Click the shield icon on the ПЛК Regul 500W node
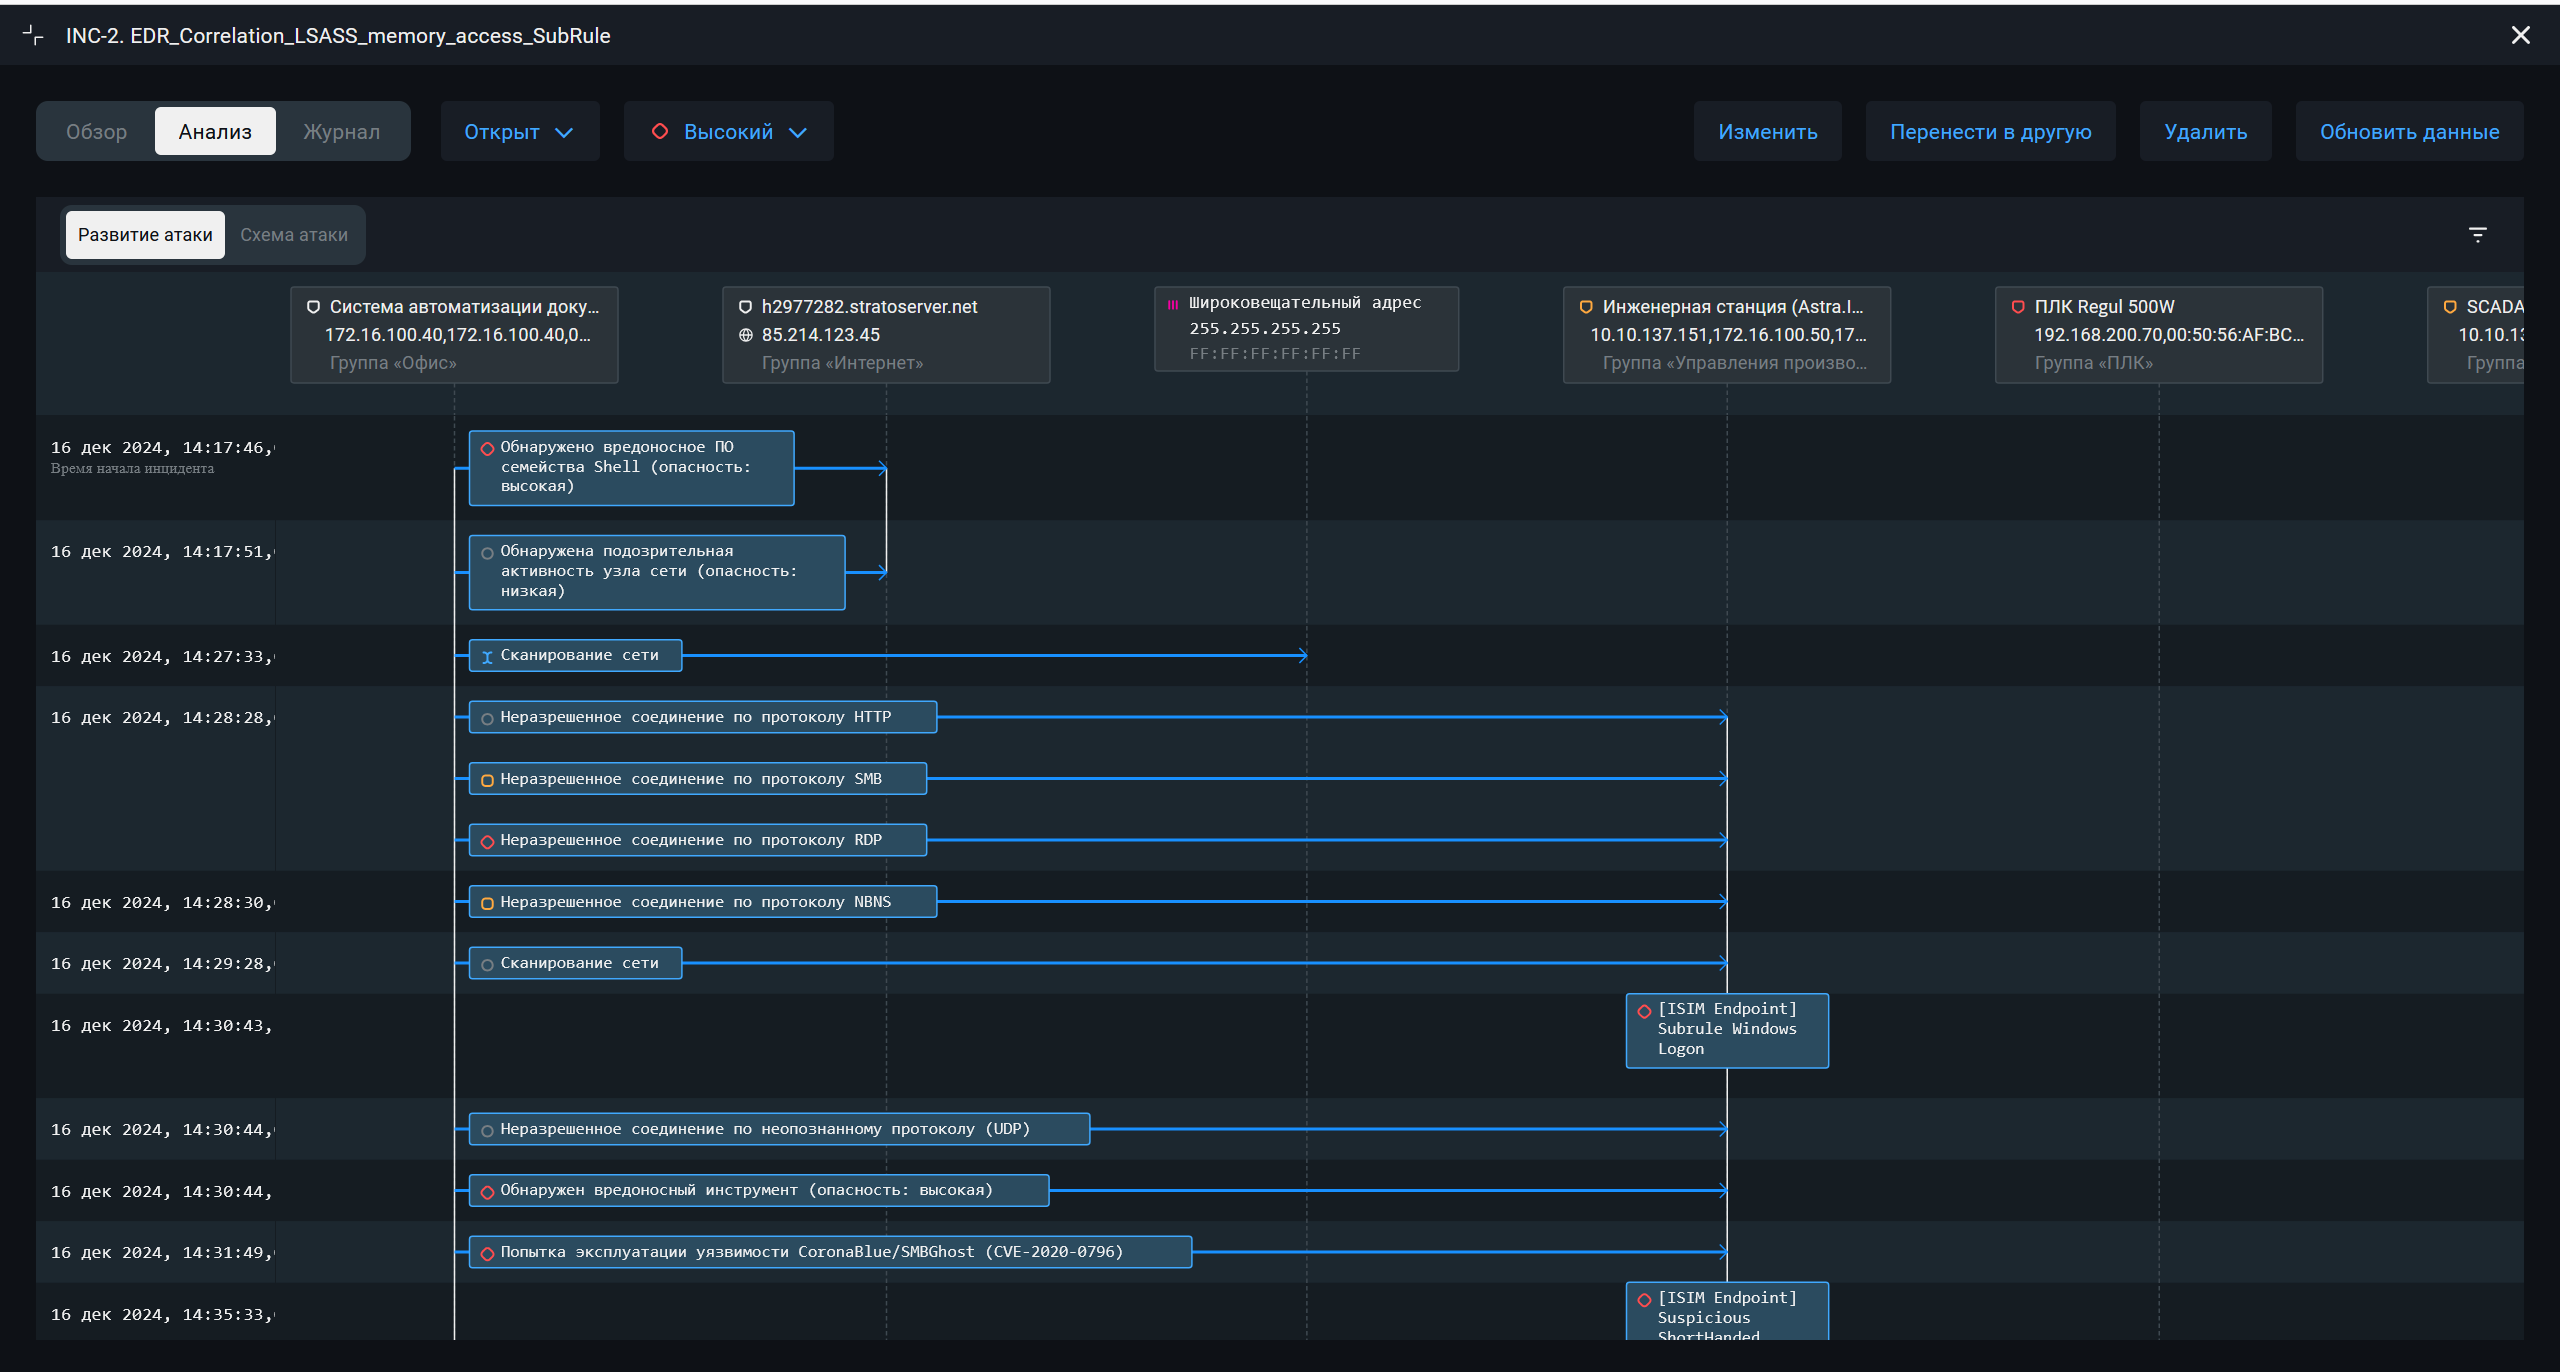2560x1372 pixels. (2017, 307)
